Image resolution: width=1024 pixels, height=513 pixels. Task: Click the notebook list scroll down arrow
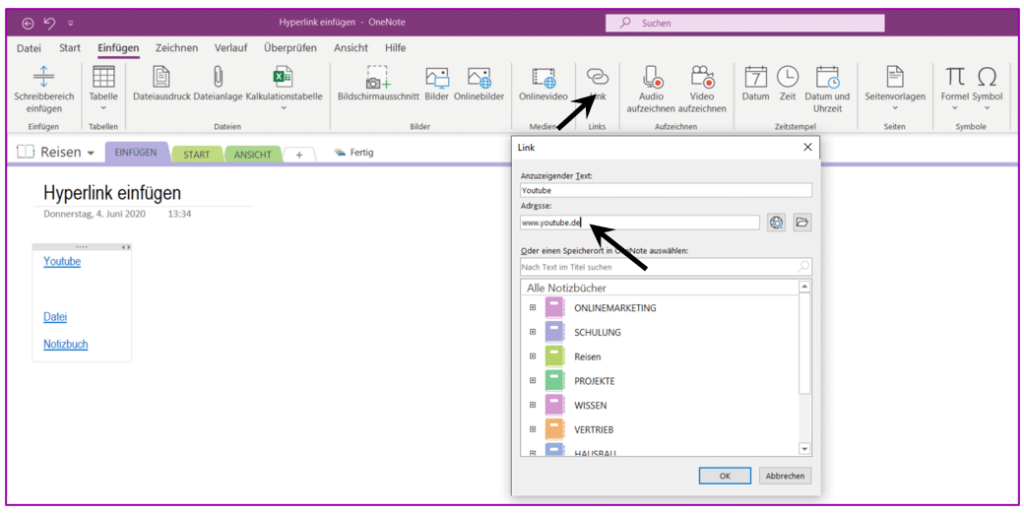point(805,449)
